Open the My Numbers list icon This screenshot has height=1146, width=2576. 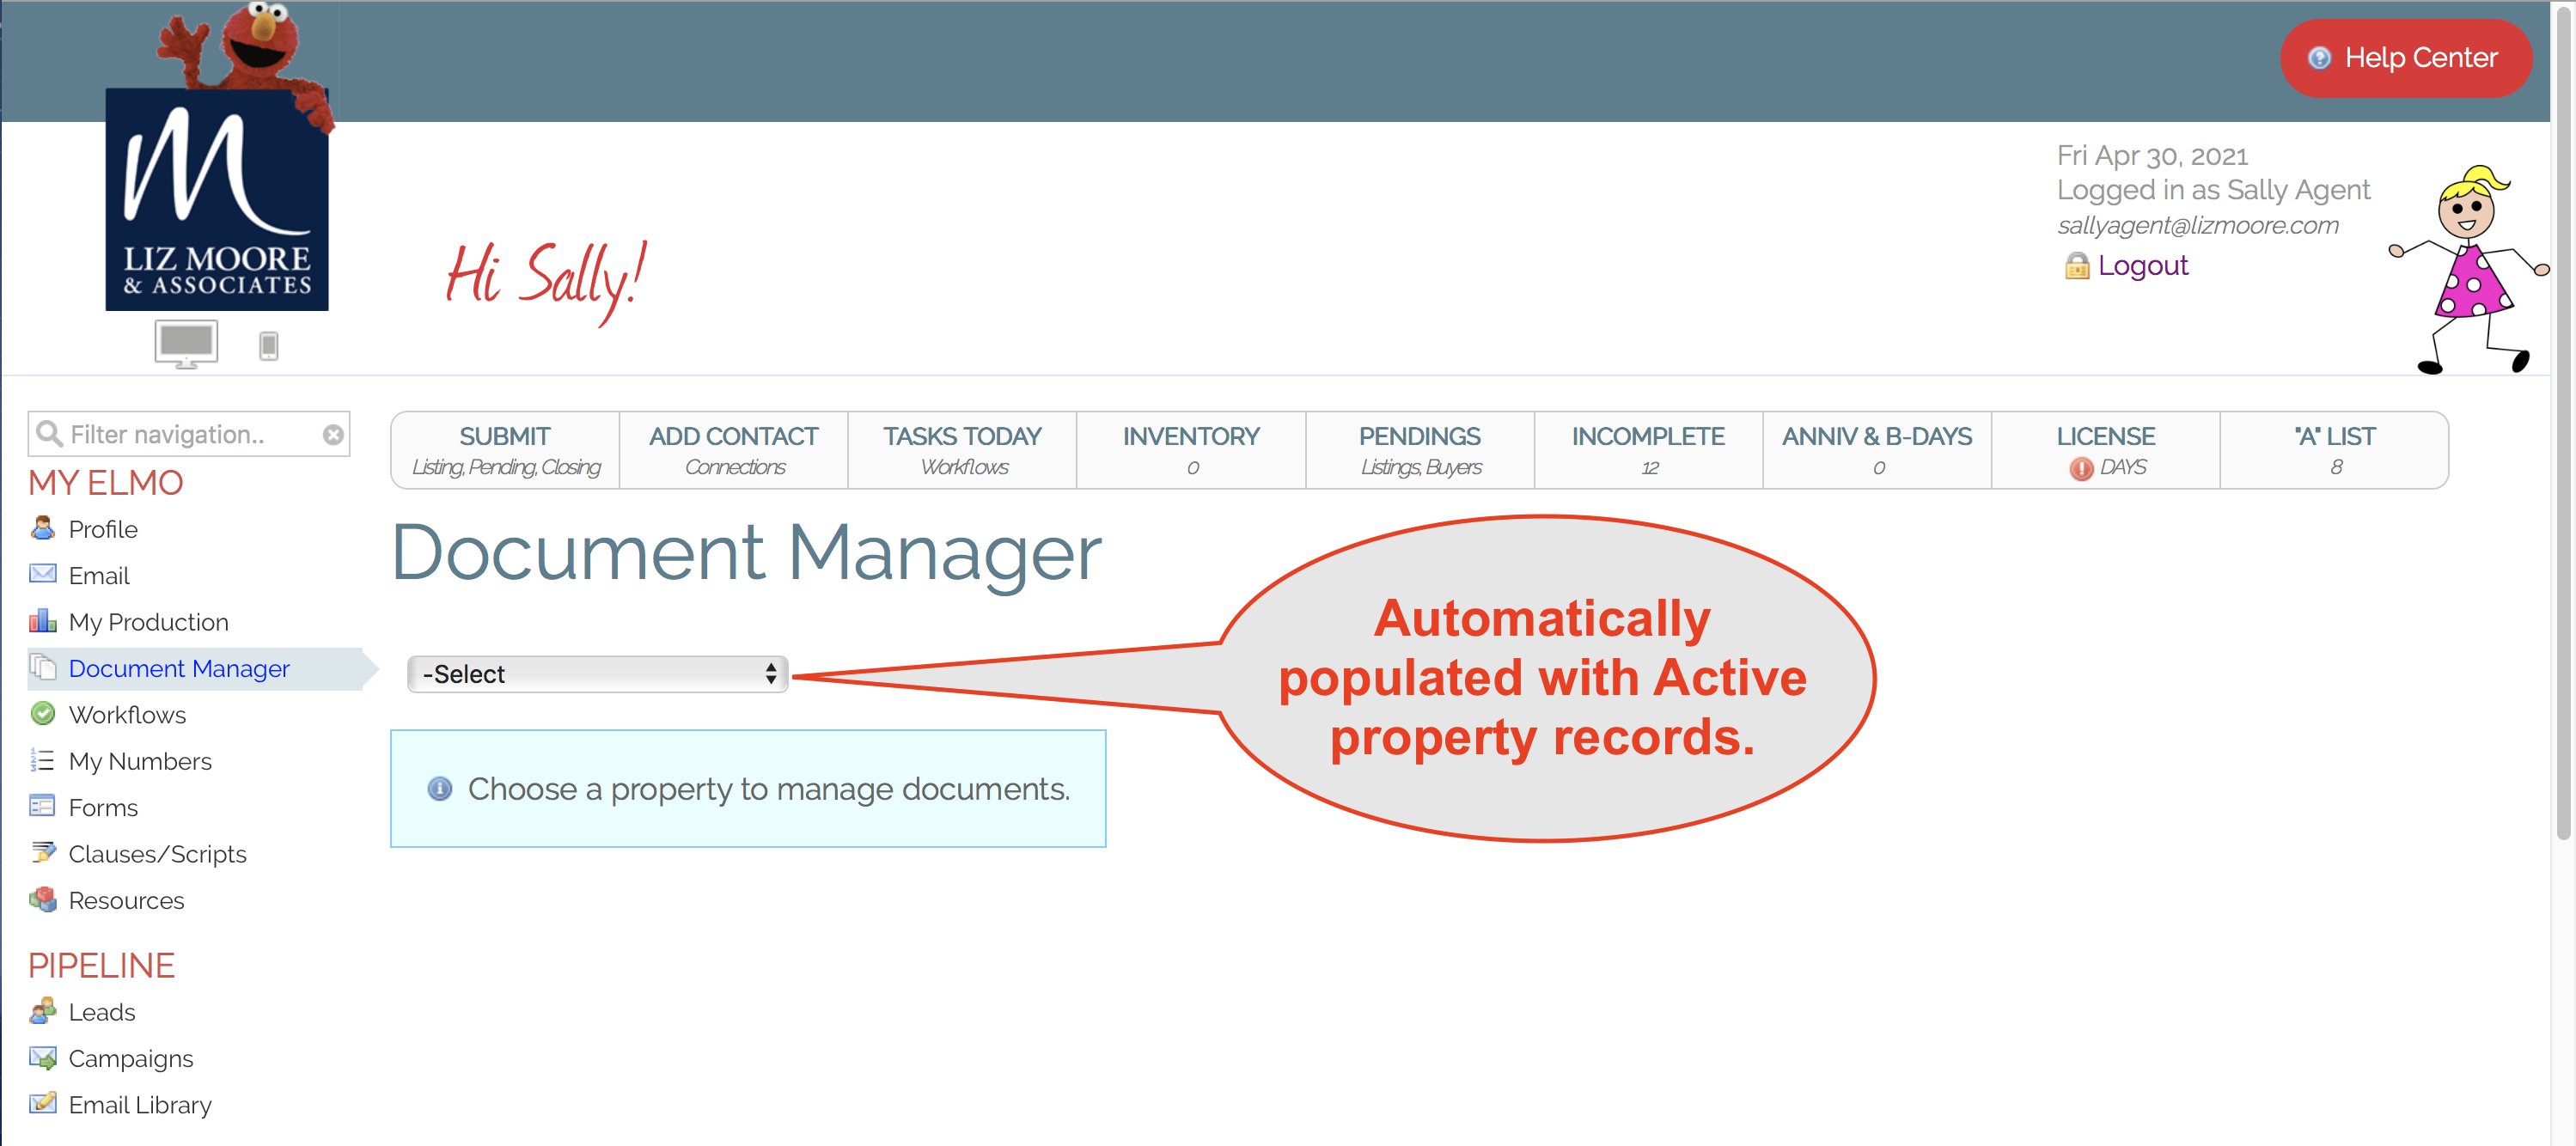point(42,760)
